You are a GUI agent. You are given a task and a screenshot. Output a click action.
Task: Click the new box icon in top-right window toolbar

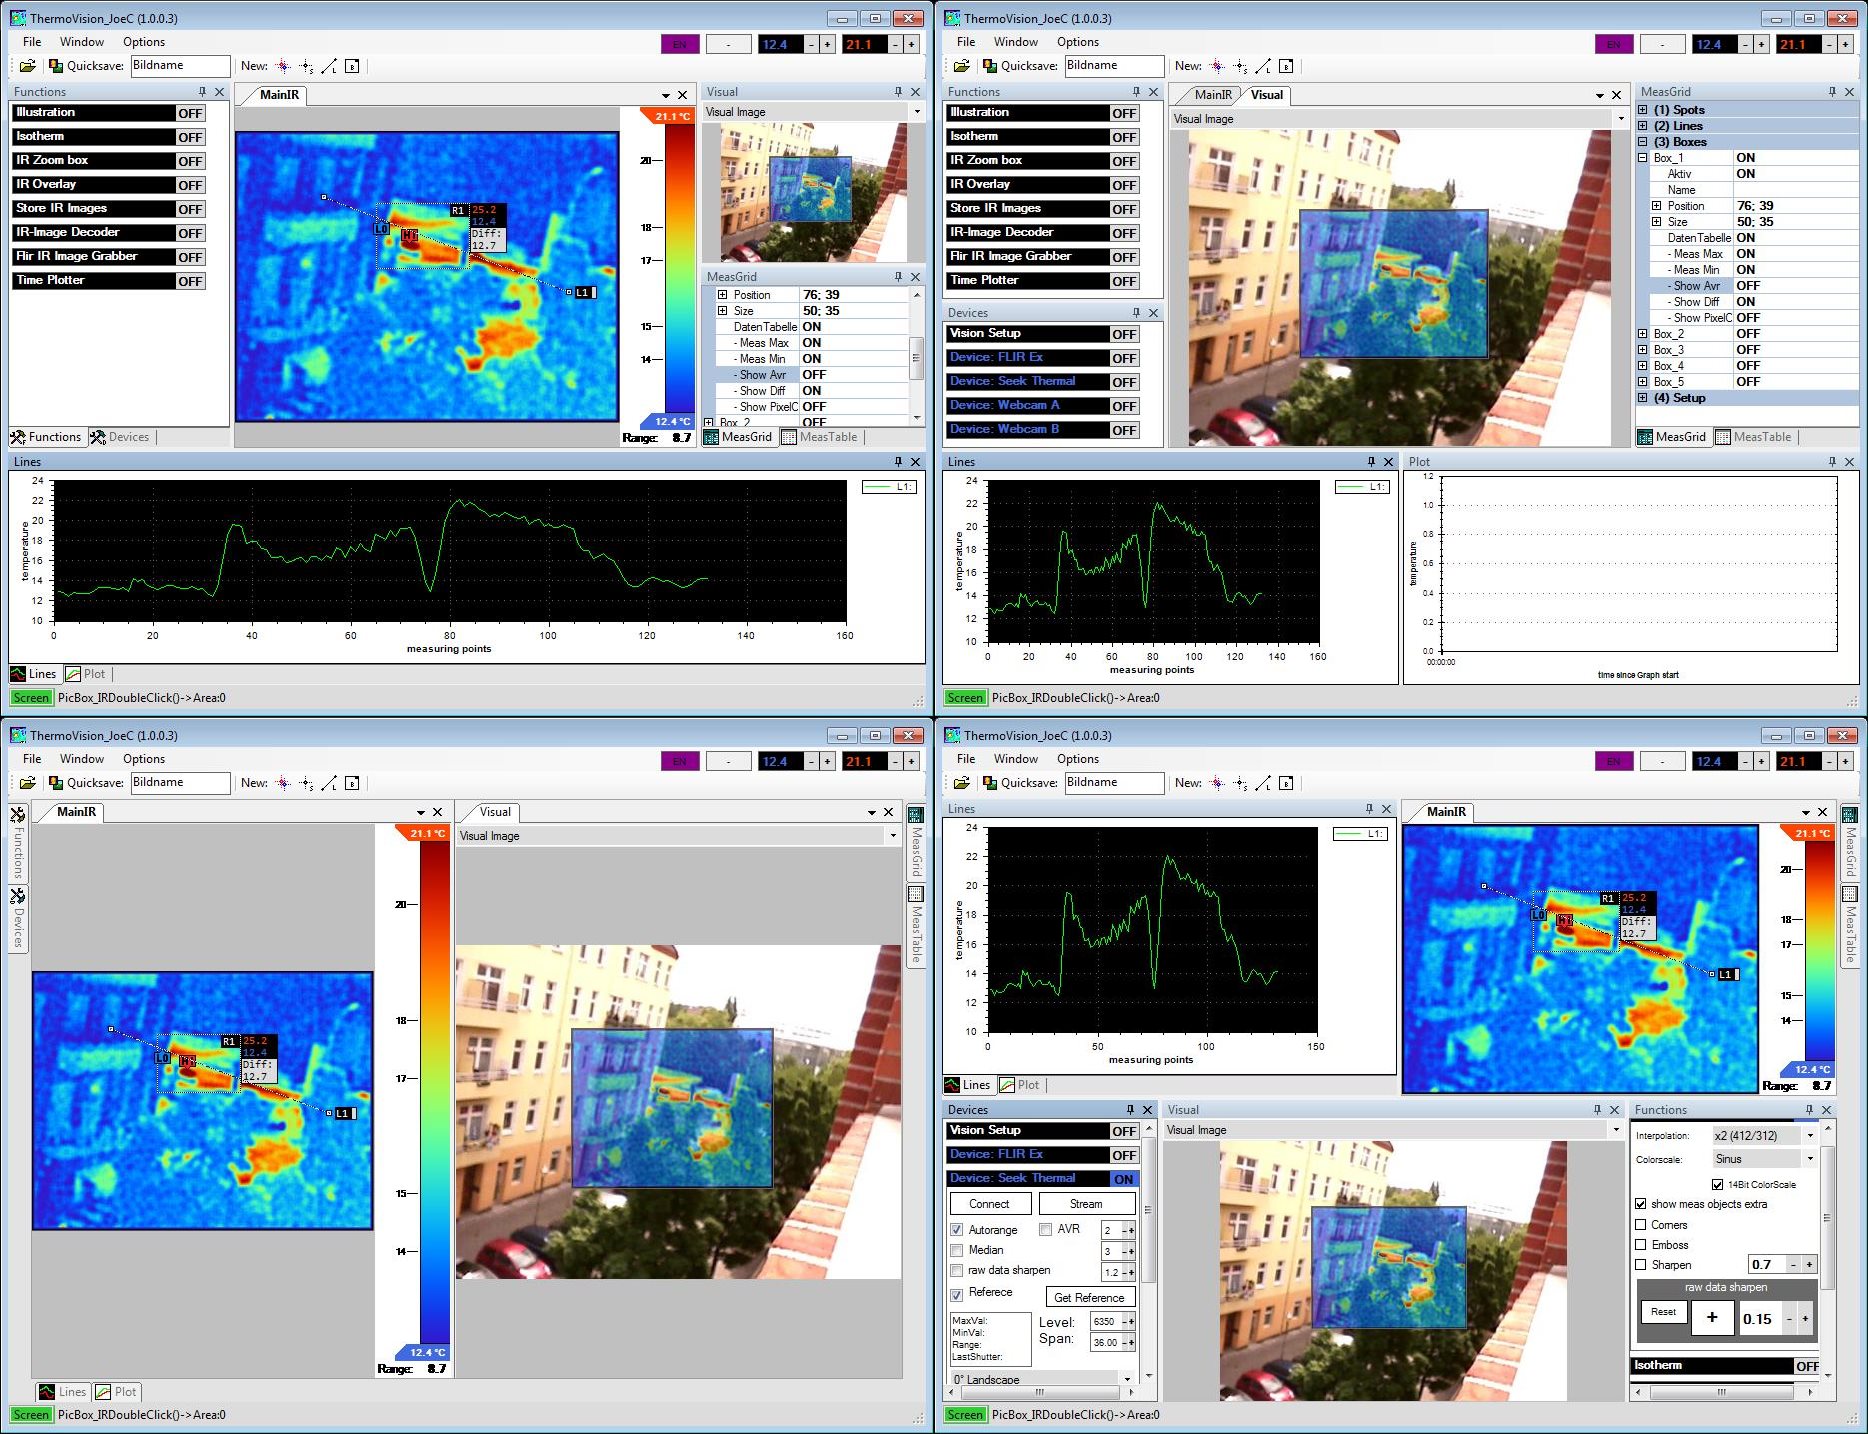coord(1286,66)
